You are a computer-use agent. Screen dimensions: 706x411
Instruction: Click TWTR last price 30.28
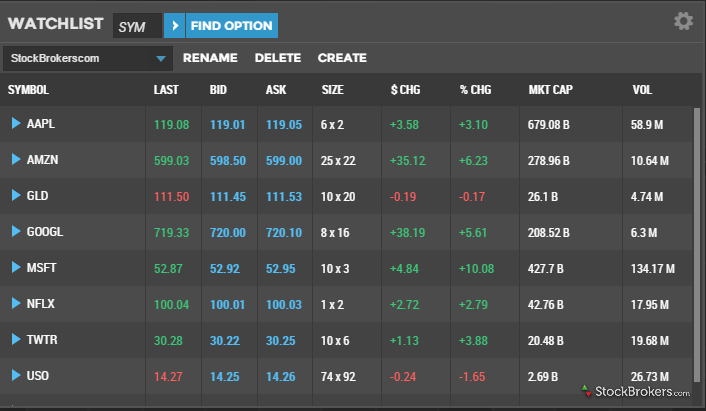[x=168, y=341]
